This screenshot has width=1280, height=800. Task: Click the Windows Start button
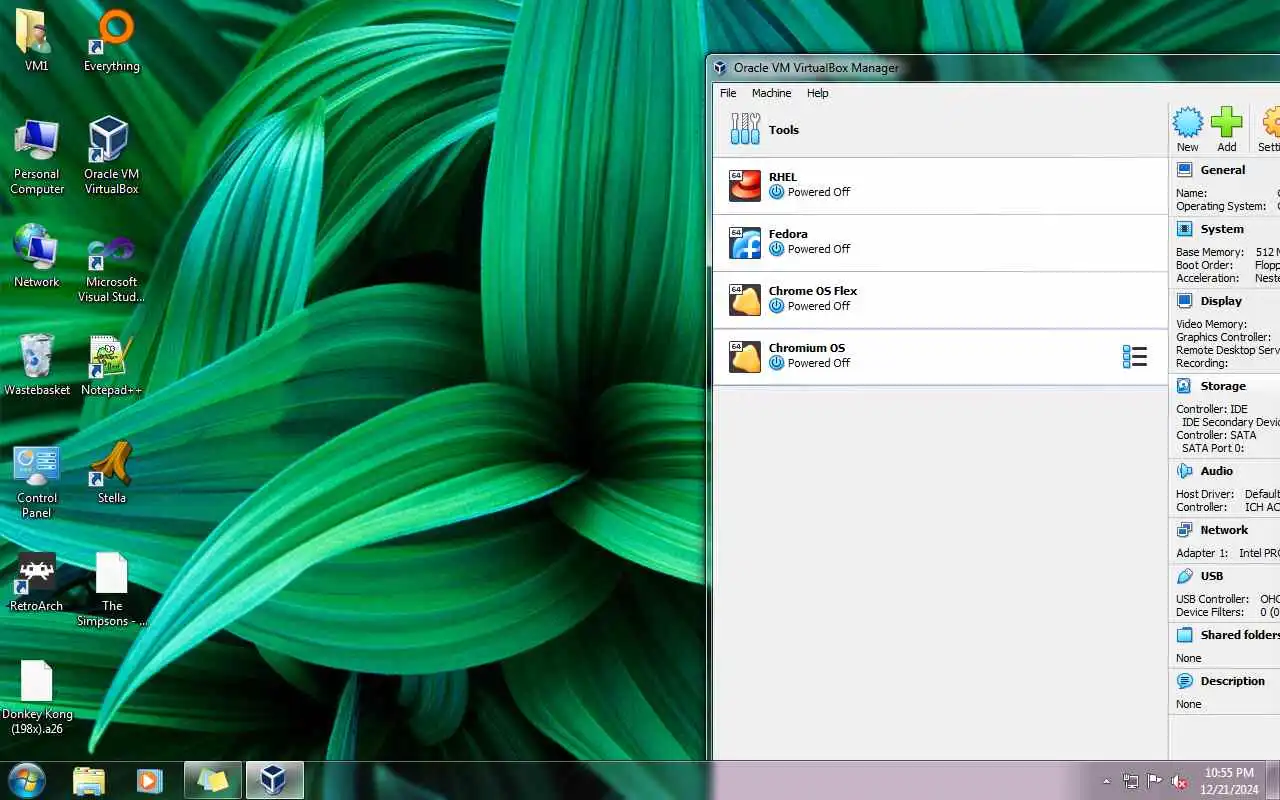27,780
